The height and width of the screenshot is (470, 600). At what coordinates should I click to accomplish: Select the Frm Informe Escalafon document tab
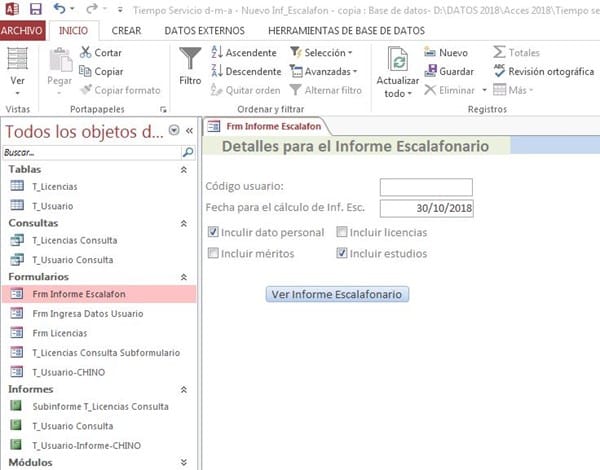pyautogui.click(x=266, y=126)
